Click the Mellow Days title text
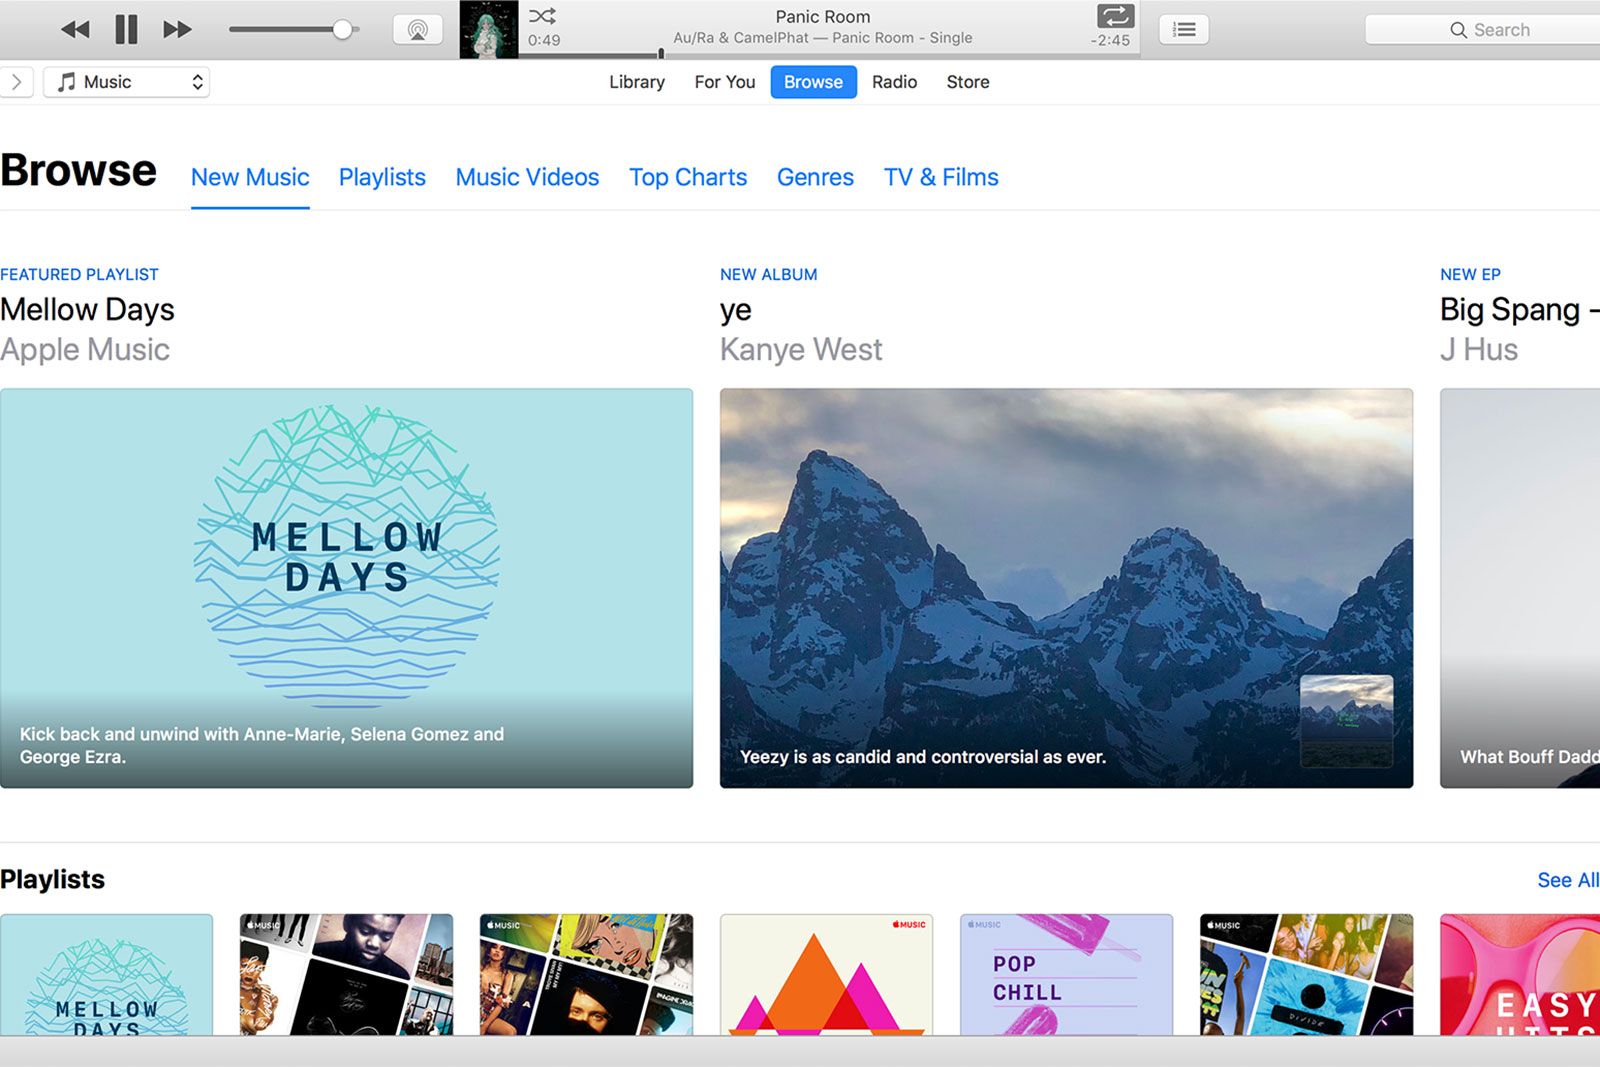The height and width of the screenshot is (1067, 1600). (87, 310)
